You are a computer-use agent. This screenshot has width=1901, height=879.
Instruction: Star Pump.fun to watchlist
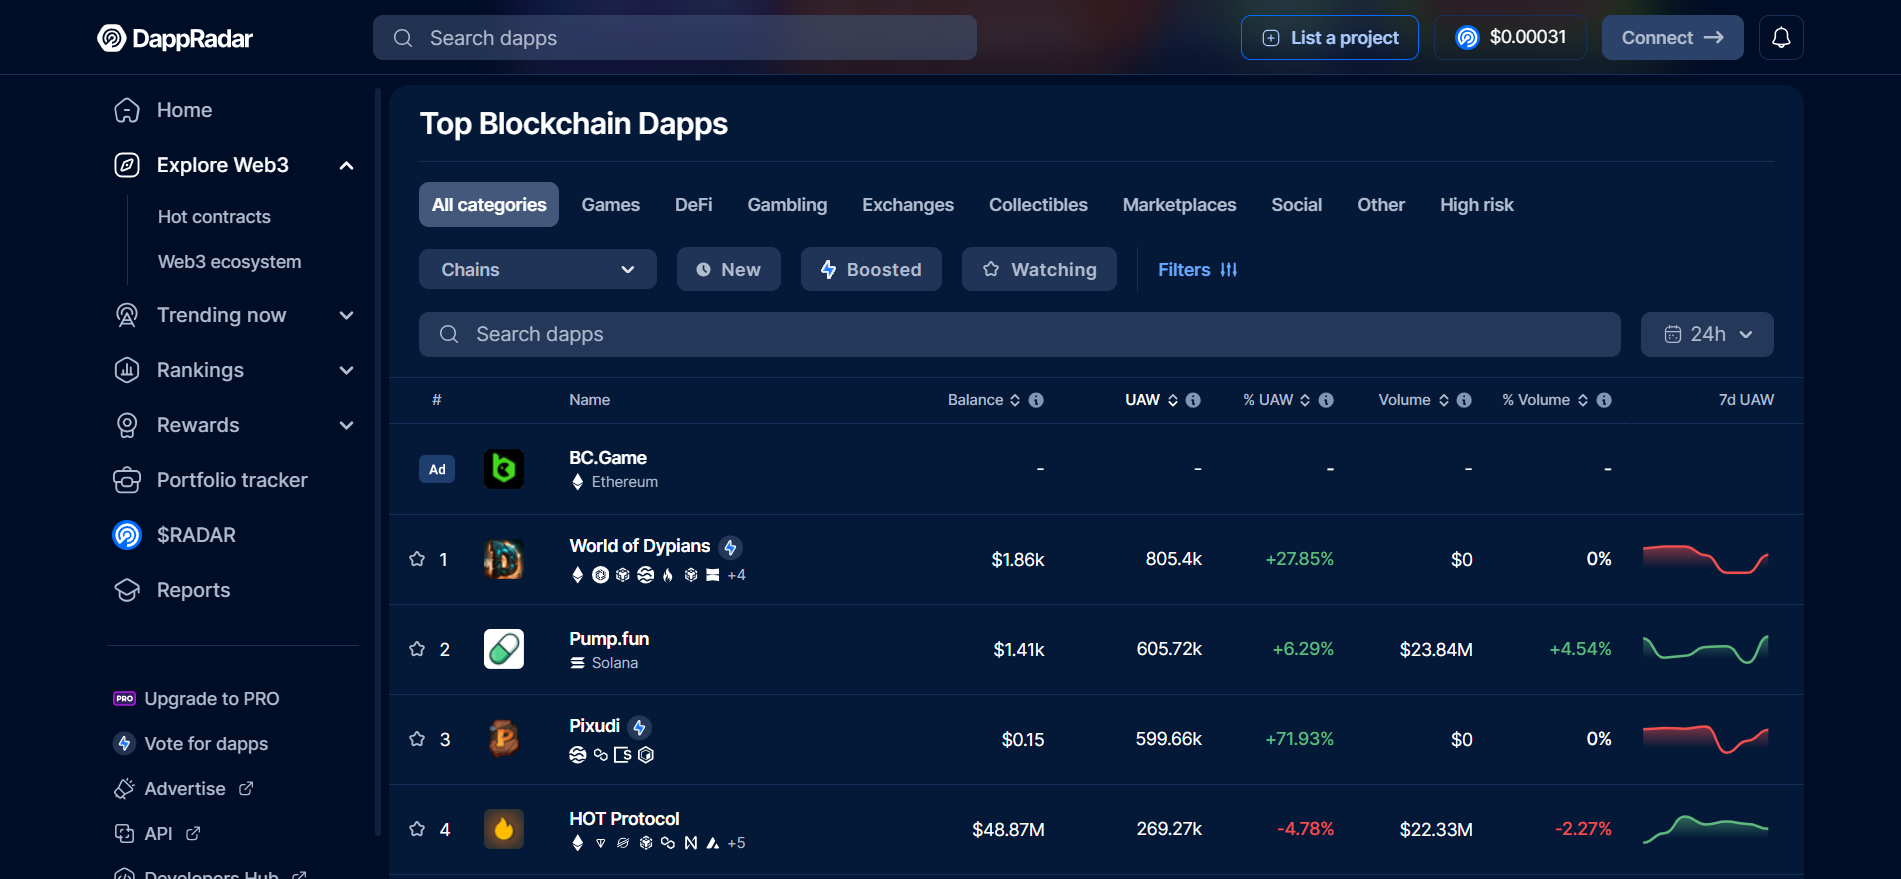pyautogui.click(x=417, y=649)
